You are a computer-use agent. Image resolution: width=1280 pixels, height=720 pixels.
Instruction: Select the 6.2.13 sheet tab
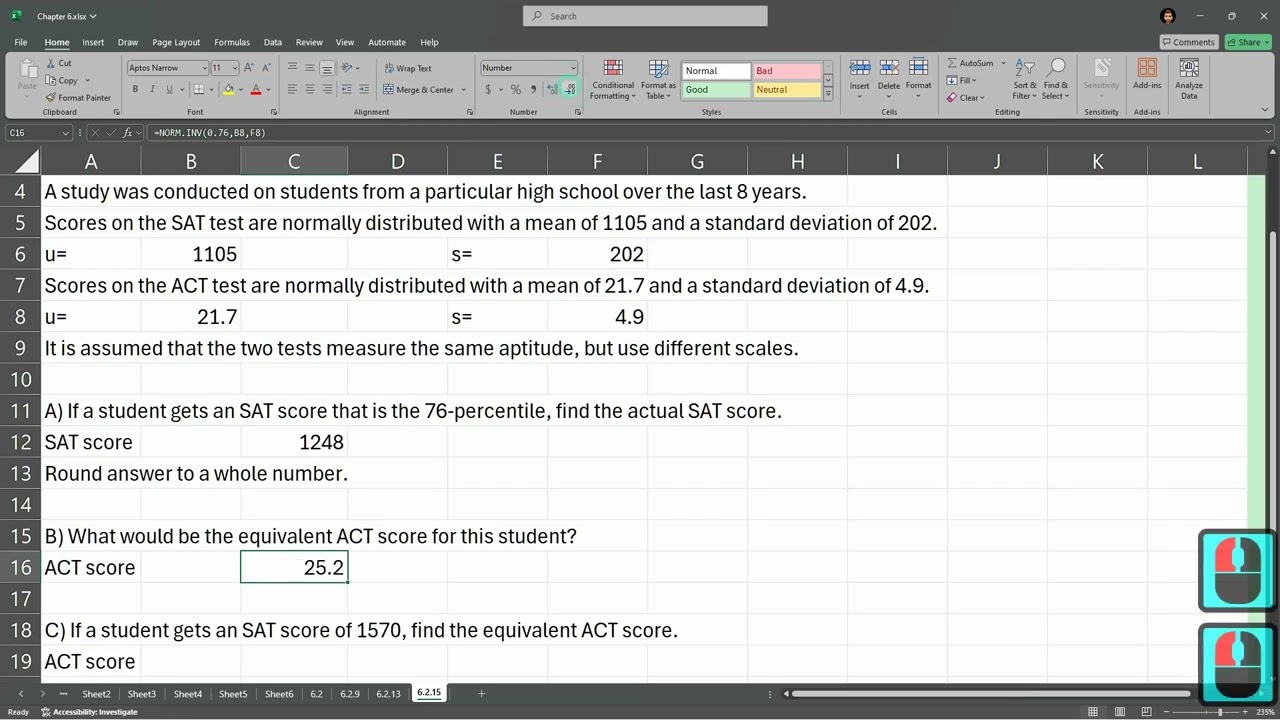point(389,694)
